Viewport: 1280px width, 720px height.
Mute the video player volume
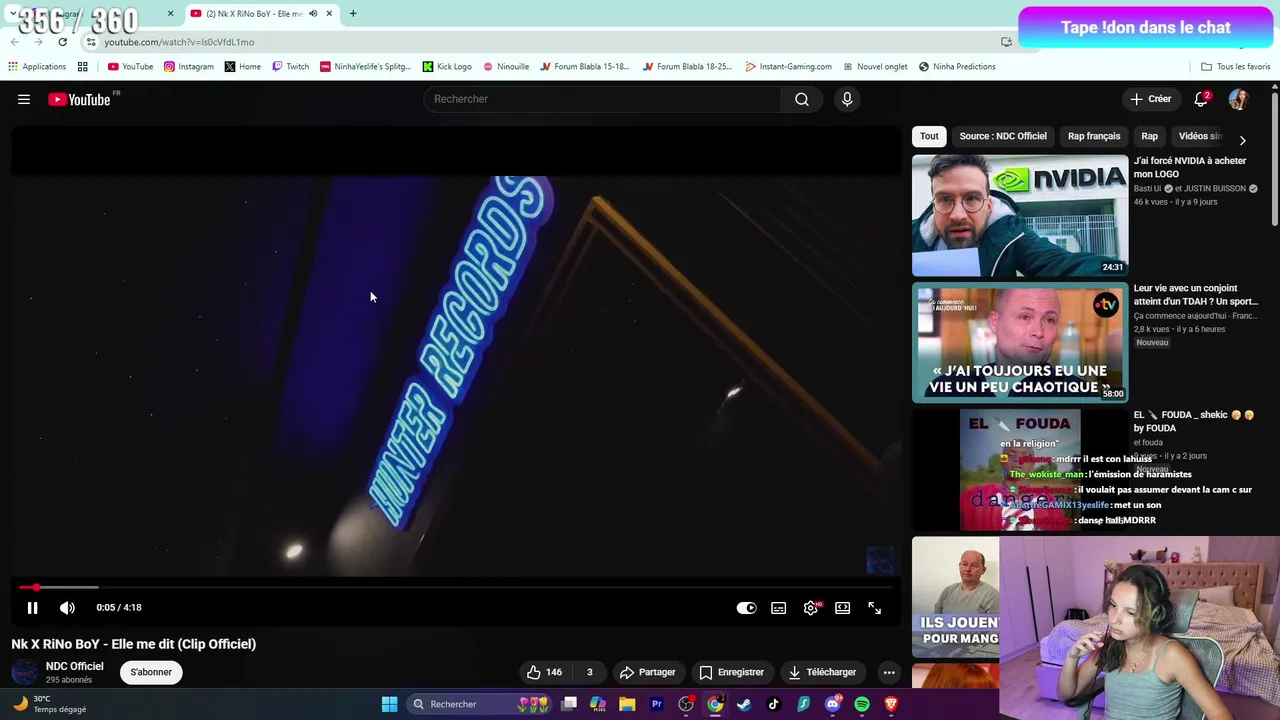pyautogui.click(x=67, y=607)
